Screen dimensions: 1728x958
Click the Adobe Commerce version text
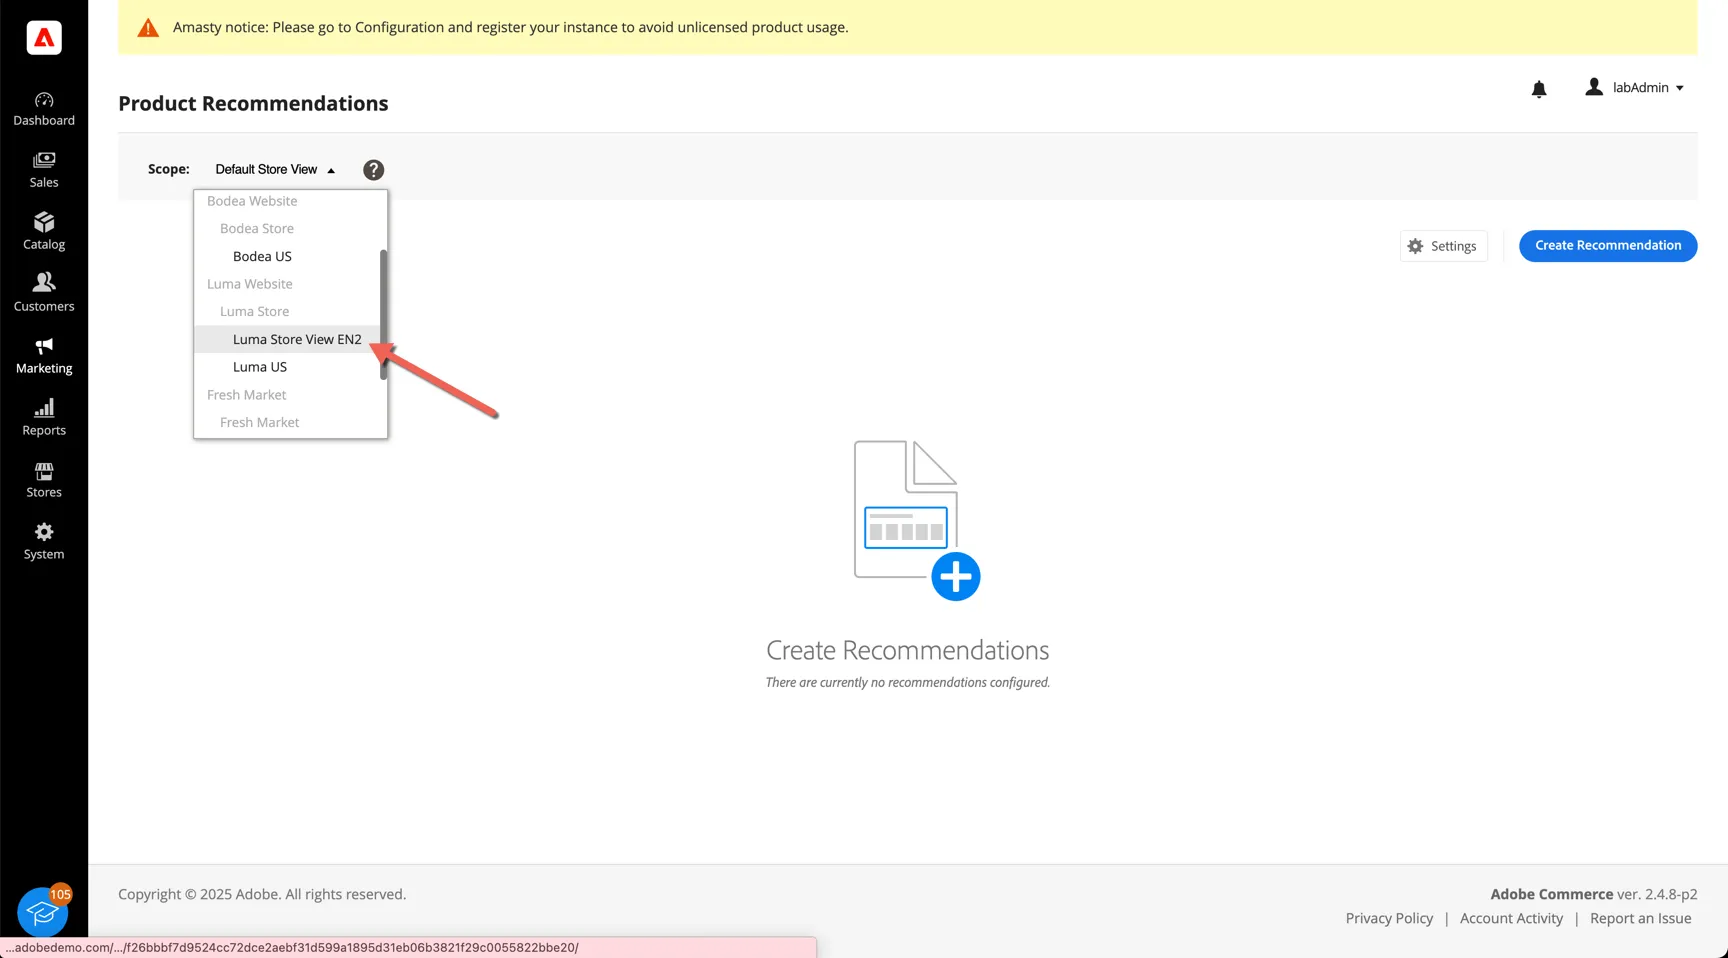coord(1594,894)
